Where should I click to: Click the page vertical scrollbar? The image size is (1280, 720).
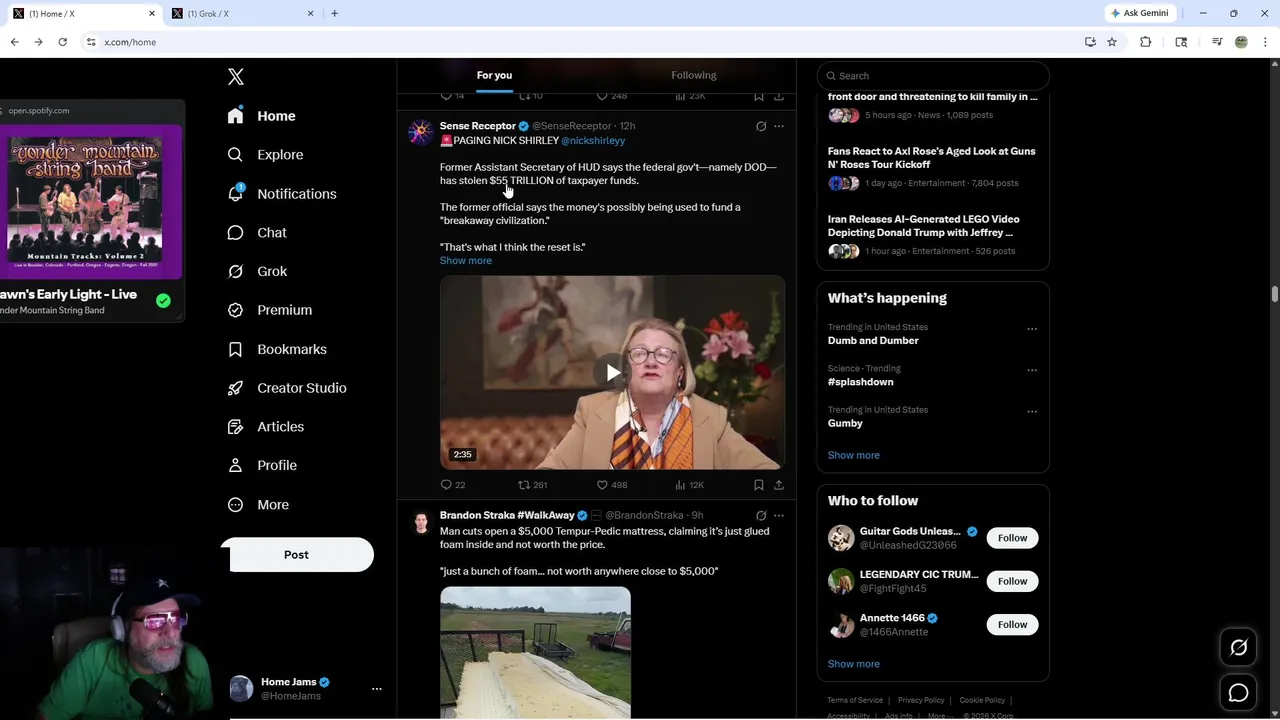click(1274, 294)
